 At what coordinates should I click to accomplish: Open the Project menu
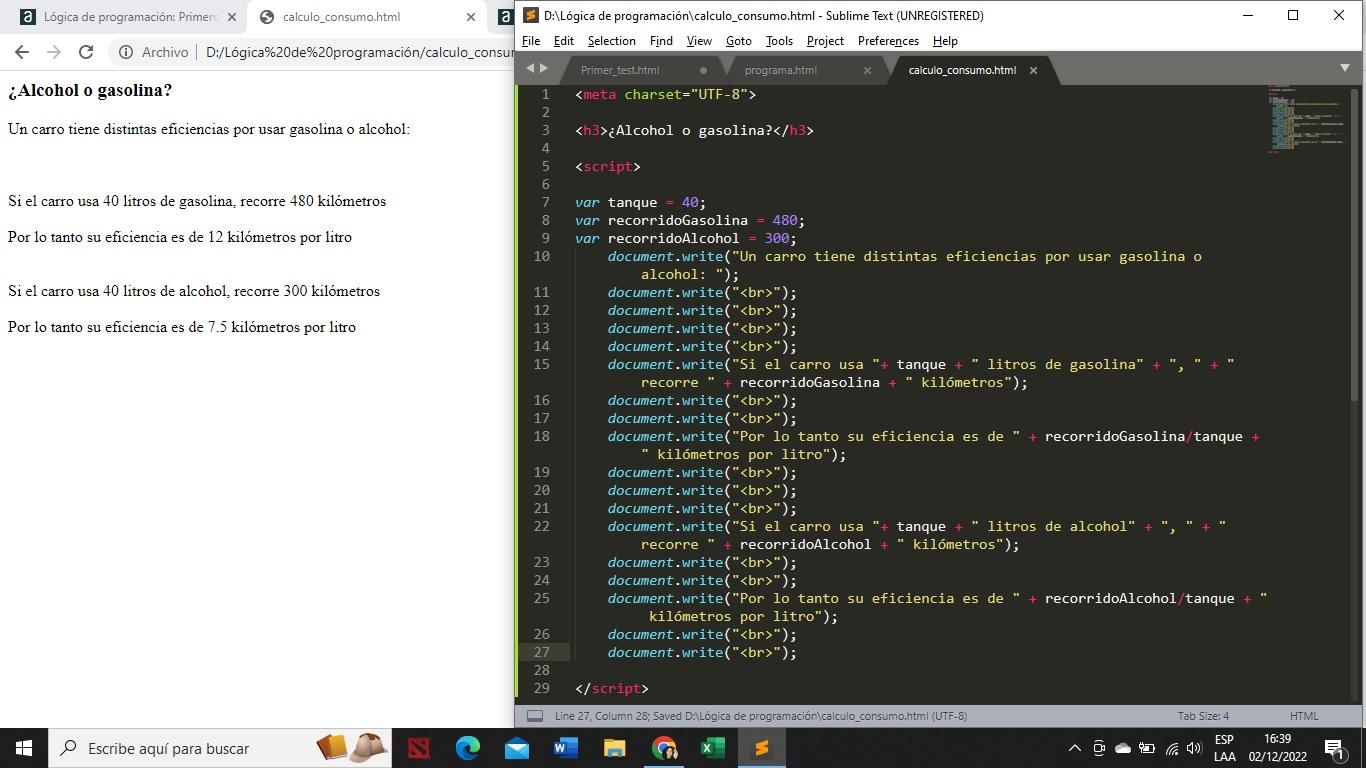825,41
